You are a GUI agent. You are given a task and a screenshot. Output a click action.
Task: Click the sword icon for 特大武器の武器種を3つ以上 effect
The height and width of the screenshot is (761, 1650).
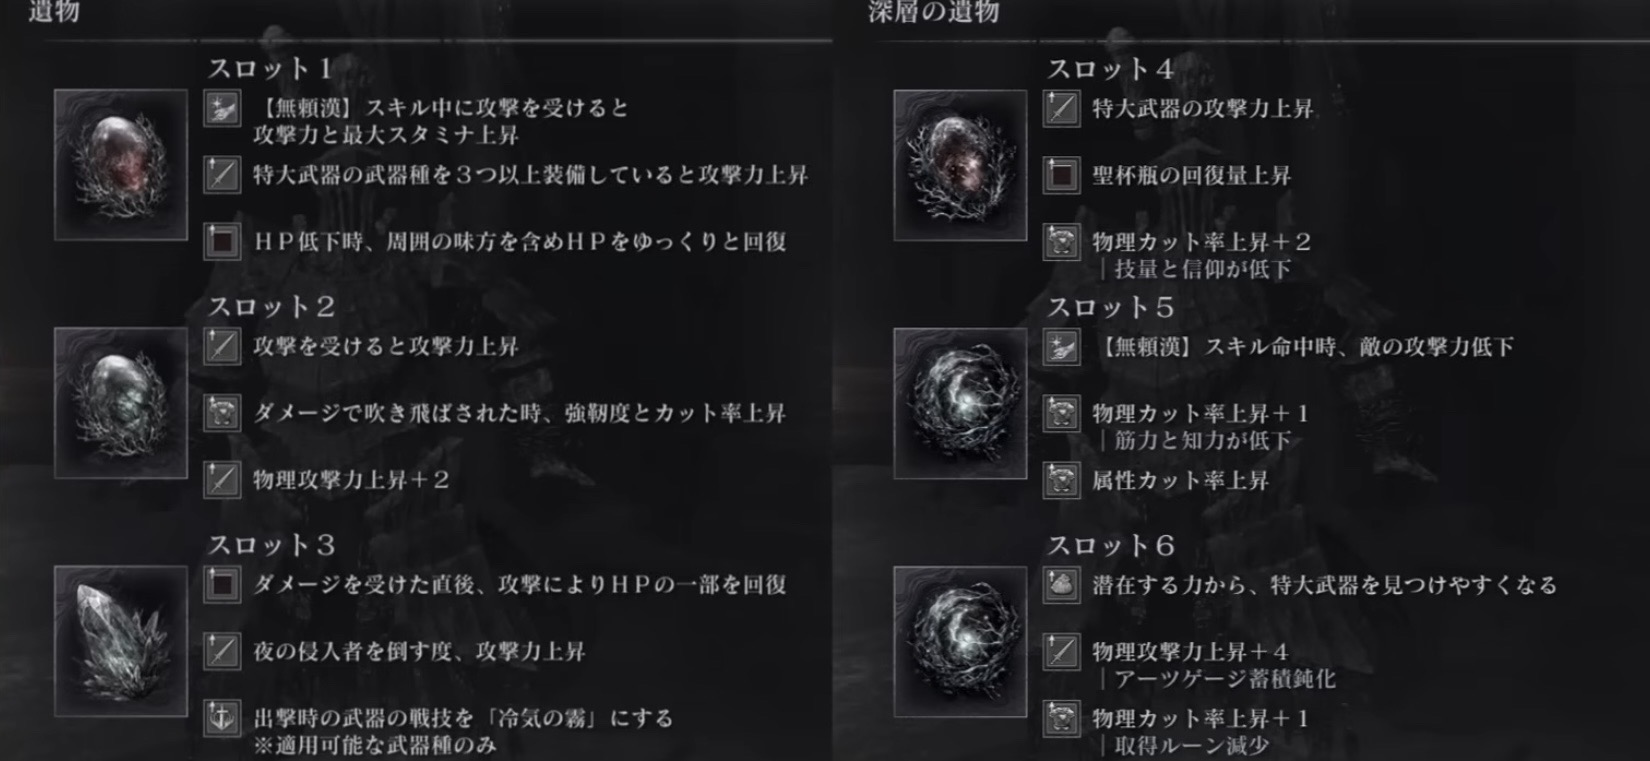pos(222,175)
